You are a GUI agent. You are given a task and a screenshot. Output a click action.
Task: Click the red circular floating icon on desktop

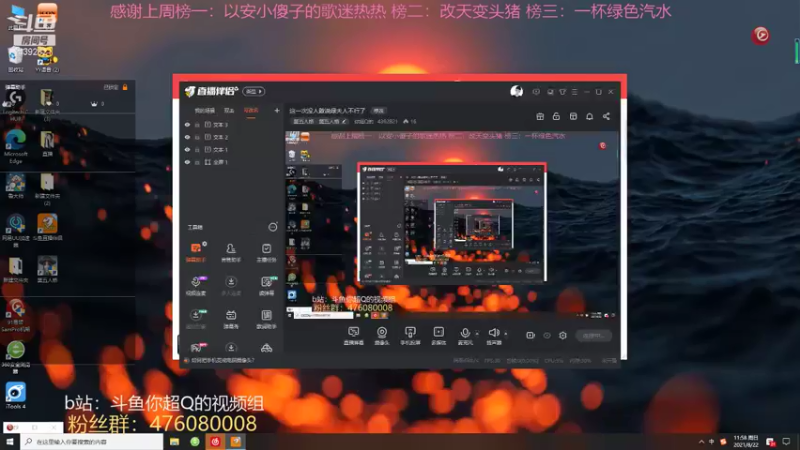(761, 35)
